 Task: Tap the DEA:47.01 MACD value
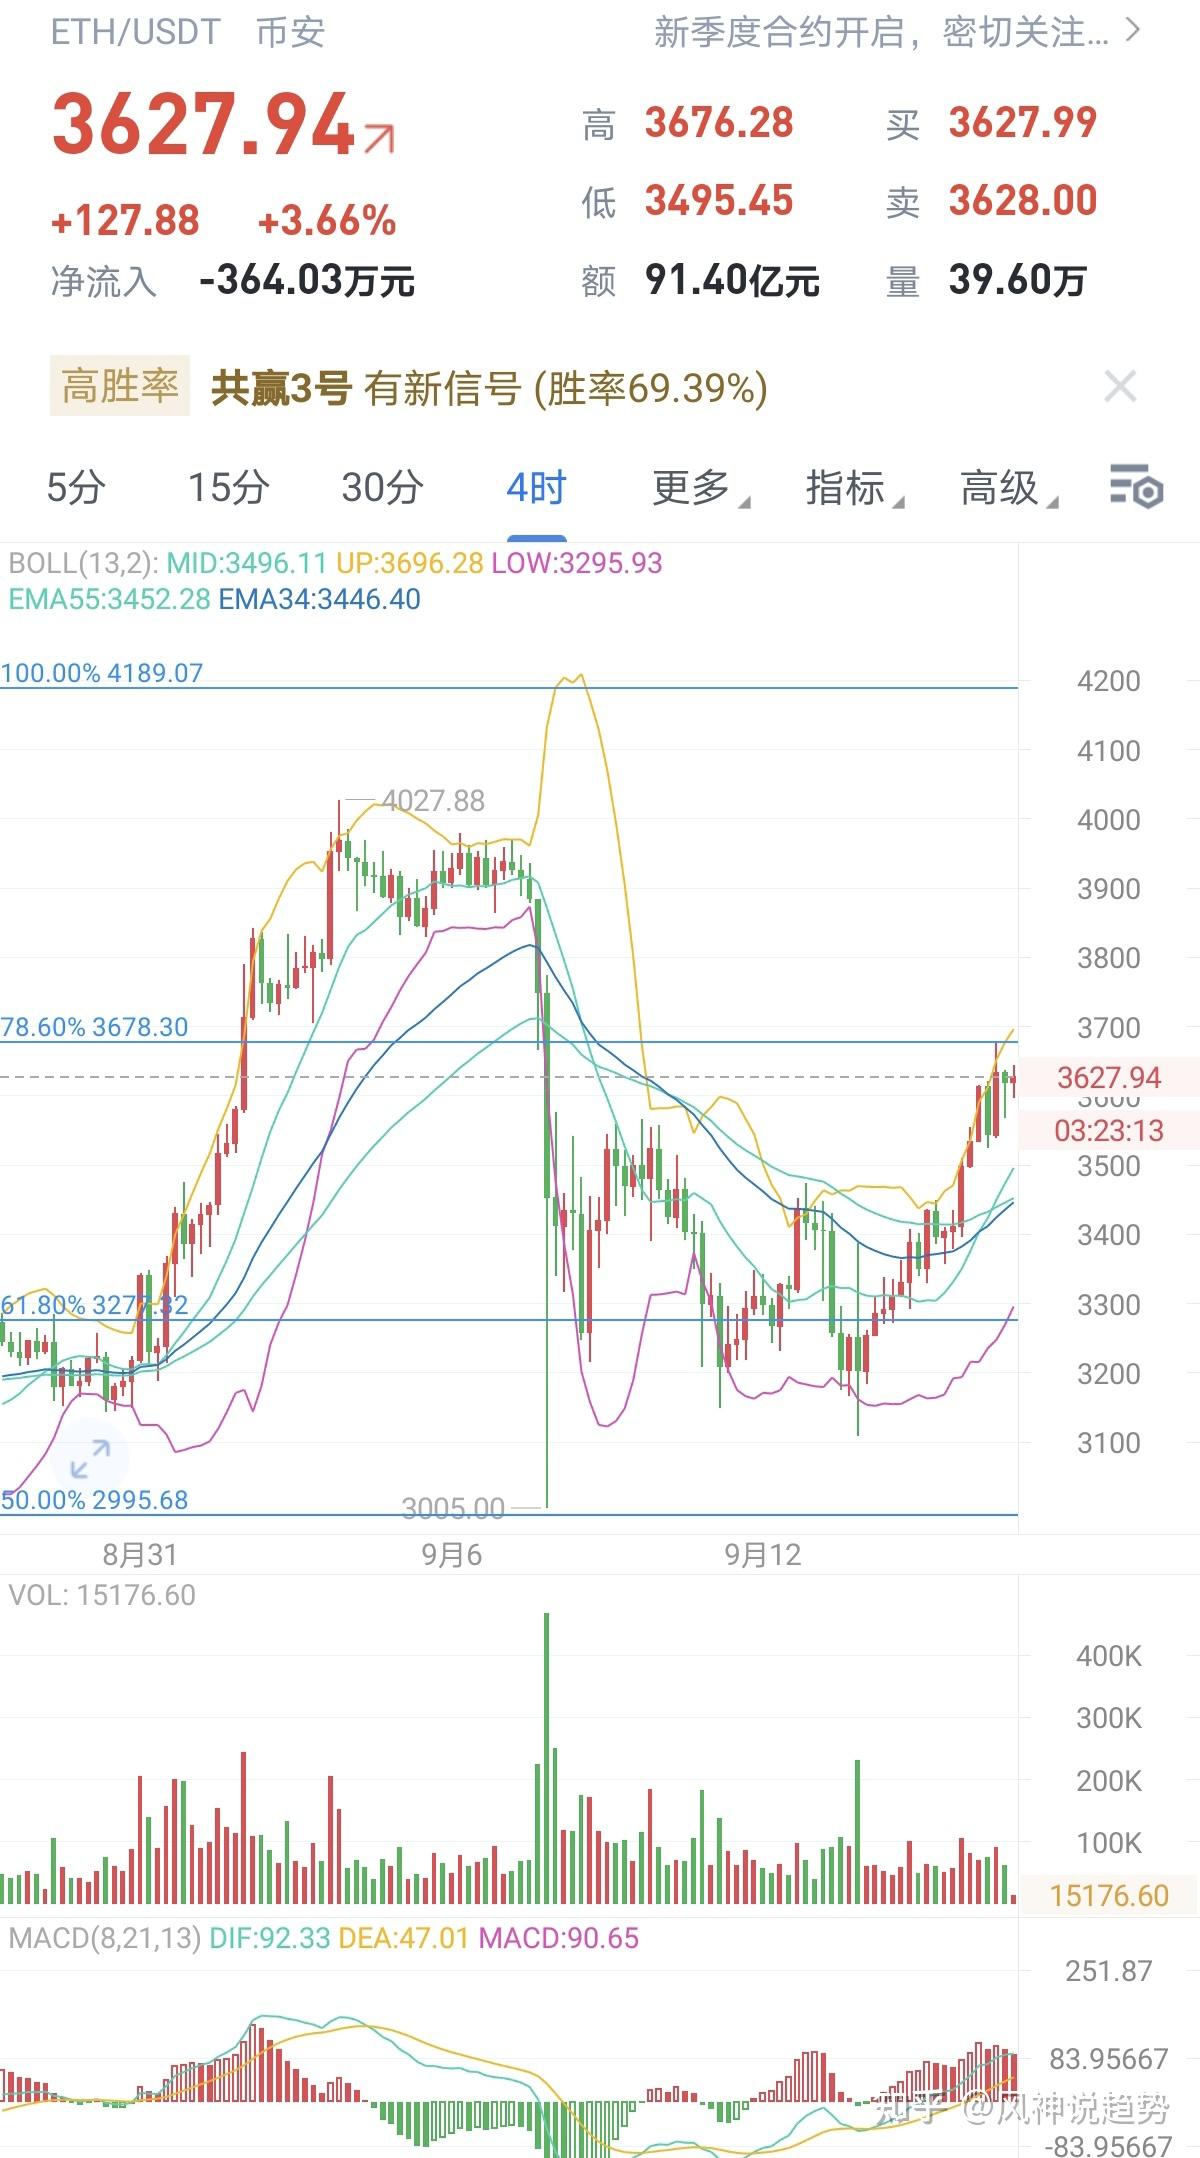pos(404,1938)
